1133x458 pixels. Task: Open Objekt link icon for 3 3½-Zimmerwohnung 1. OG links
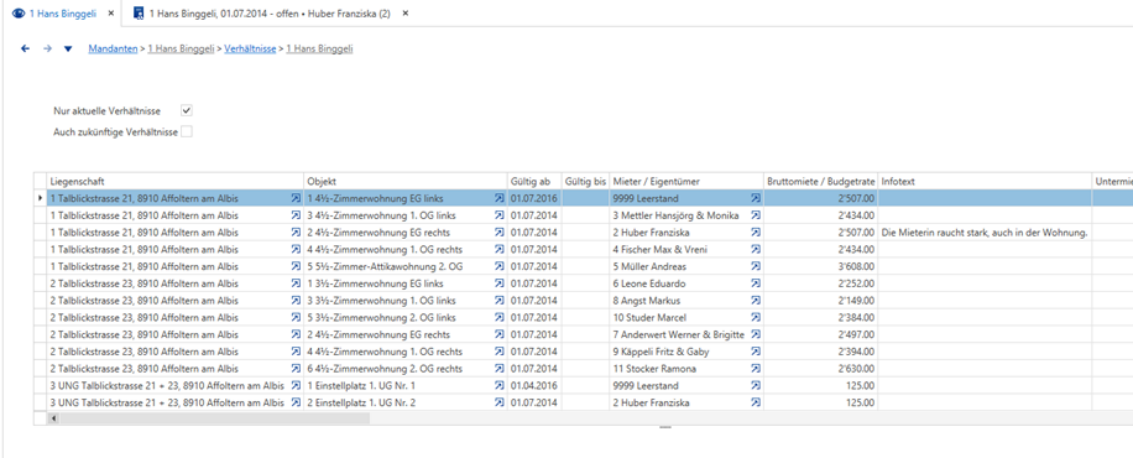coord(499,301)
